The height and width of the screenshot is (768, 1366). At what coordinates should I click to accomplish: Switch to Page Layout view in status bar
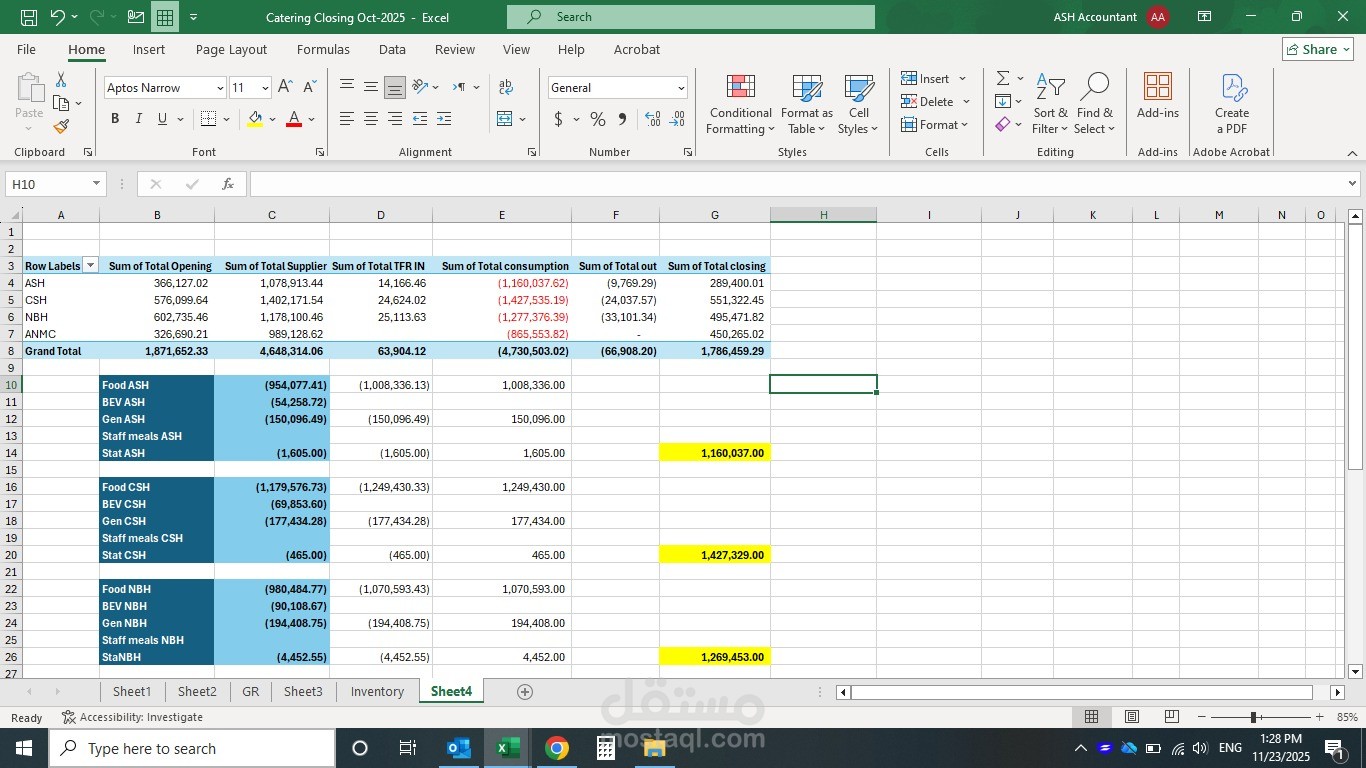tap(1131, 717)
